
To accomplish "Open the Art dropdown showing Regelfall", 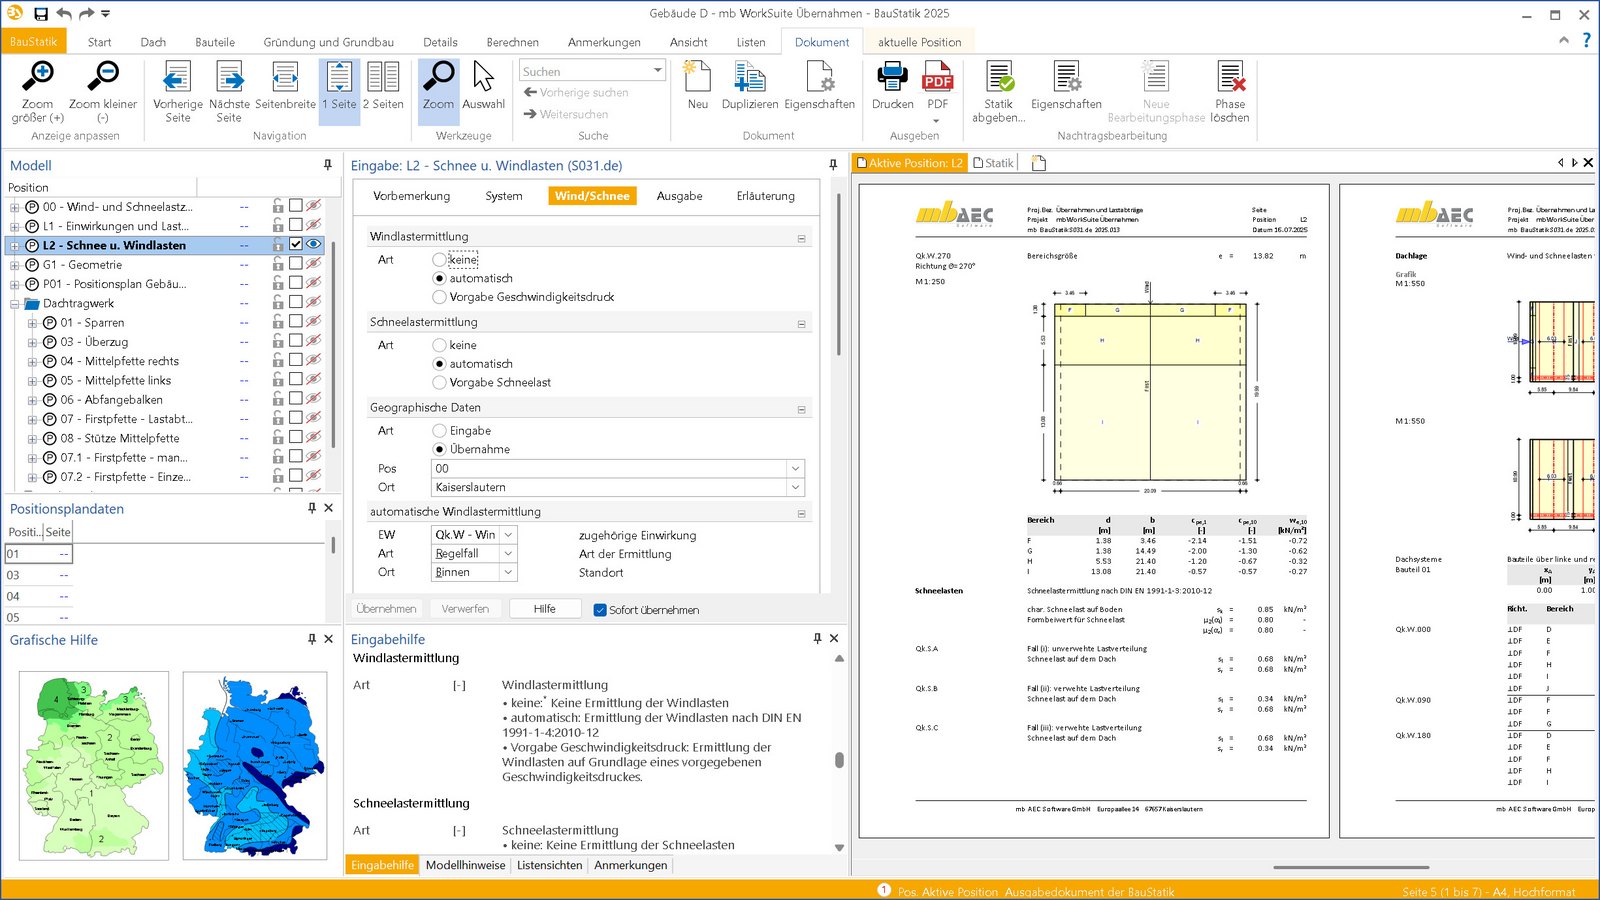I will [x=508, y=554].
